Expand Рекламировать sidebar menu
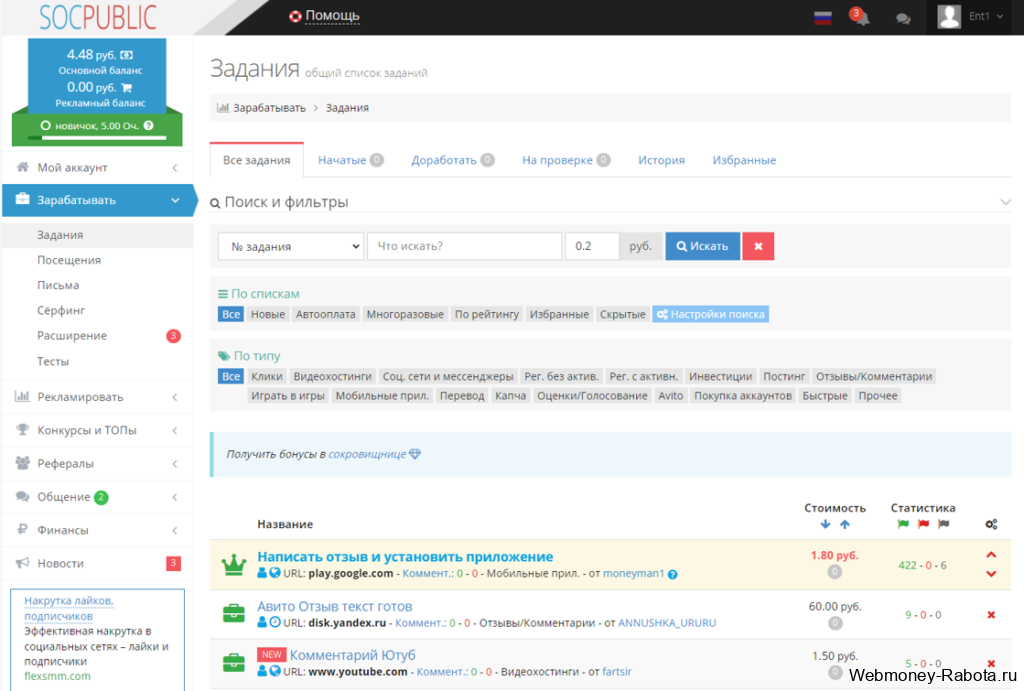This screenshot has width=1024, height=691. [98, 396]
